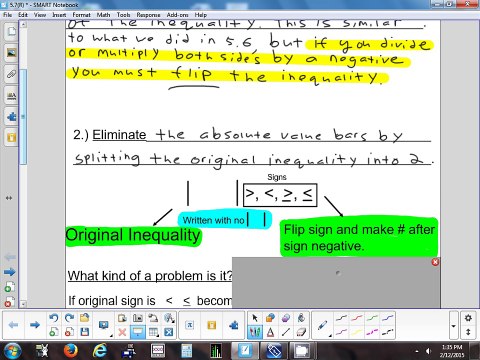Click sidebar delete page icon

coord(9,302)
